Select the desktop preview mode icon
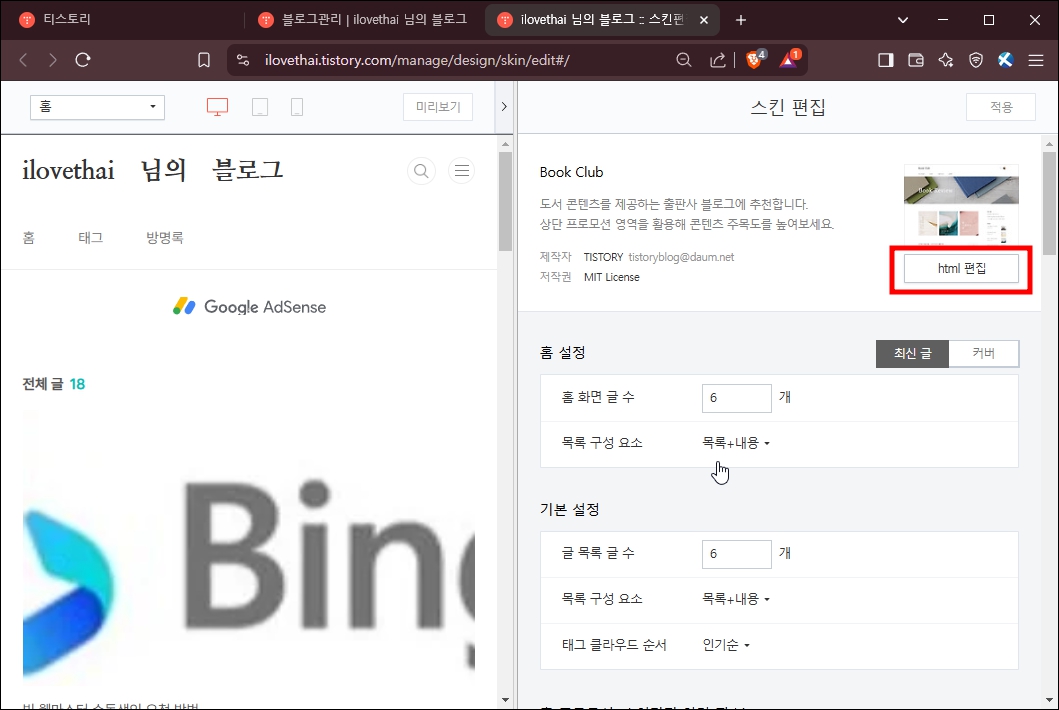The width and height of the screenshot is (1059, 710). (x=216, y=106)
